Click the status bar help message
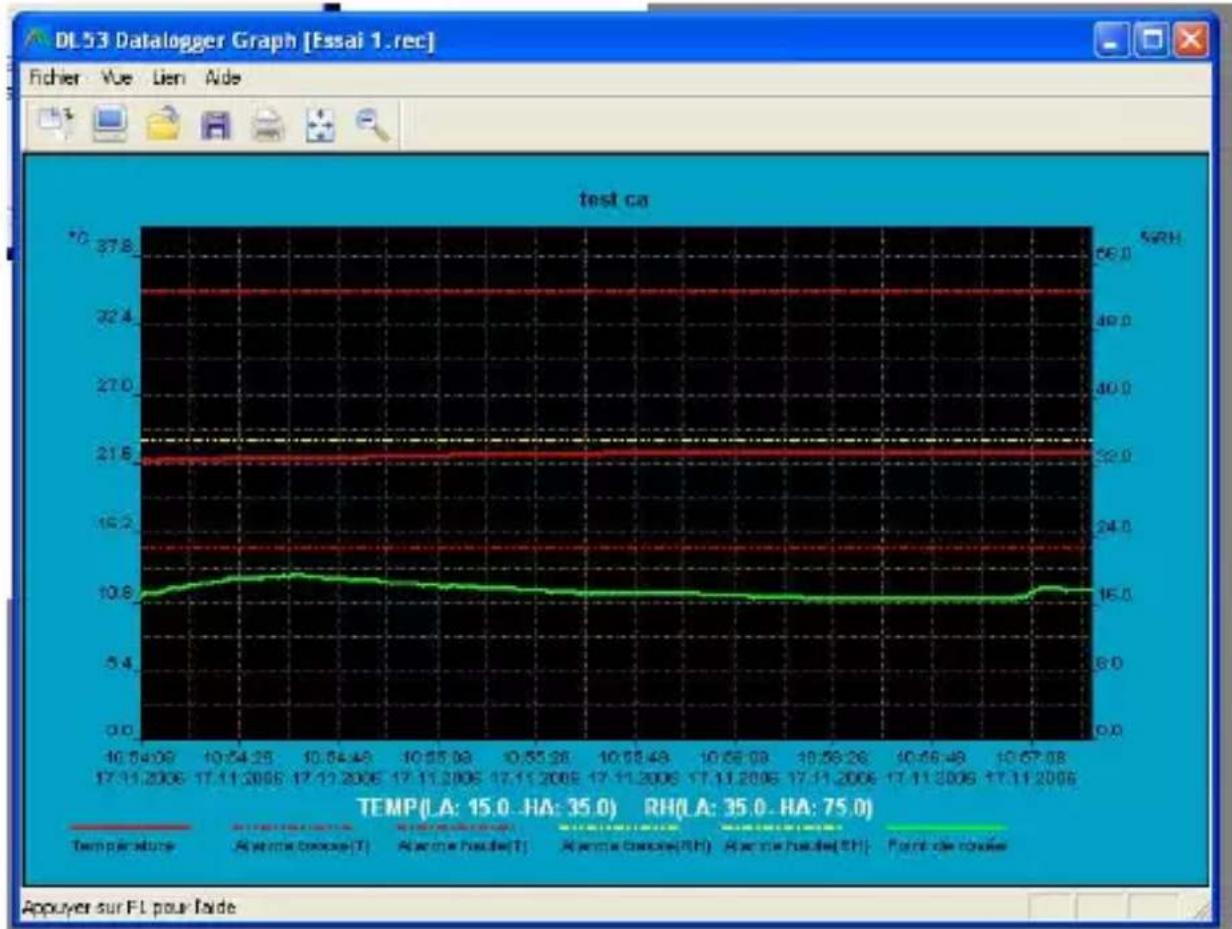The width and height of the screenshot is (1232, 929). pyautogui.click(x=131, y=906)
